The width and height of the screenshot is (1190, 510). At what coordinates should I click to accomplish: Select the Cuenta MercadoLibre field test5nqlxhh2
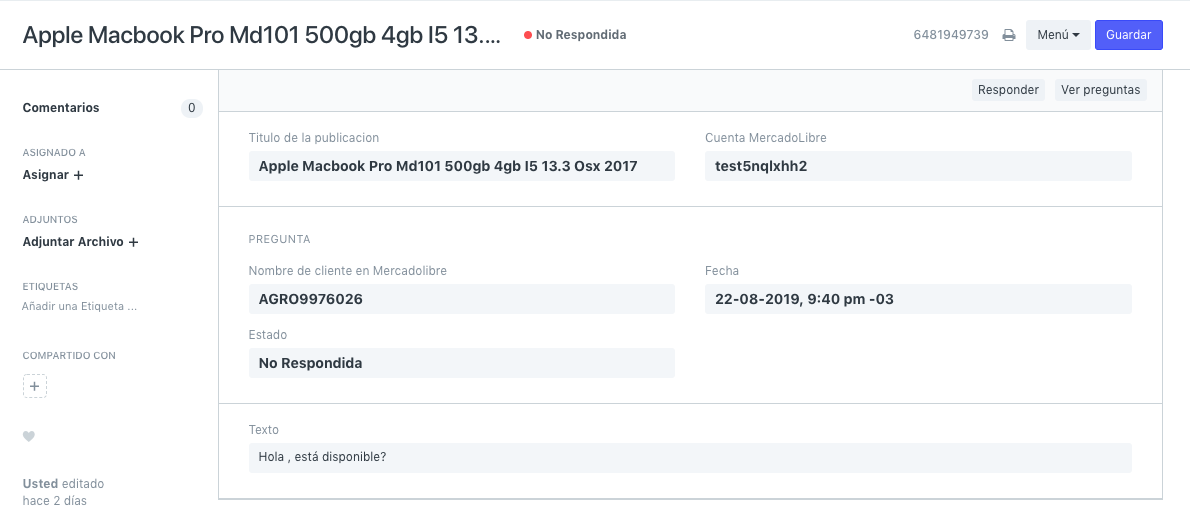click(918, 166)
